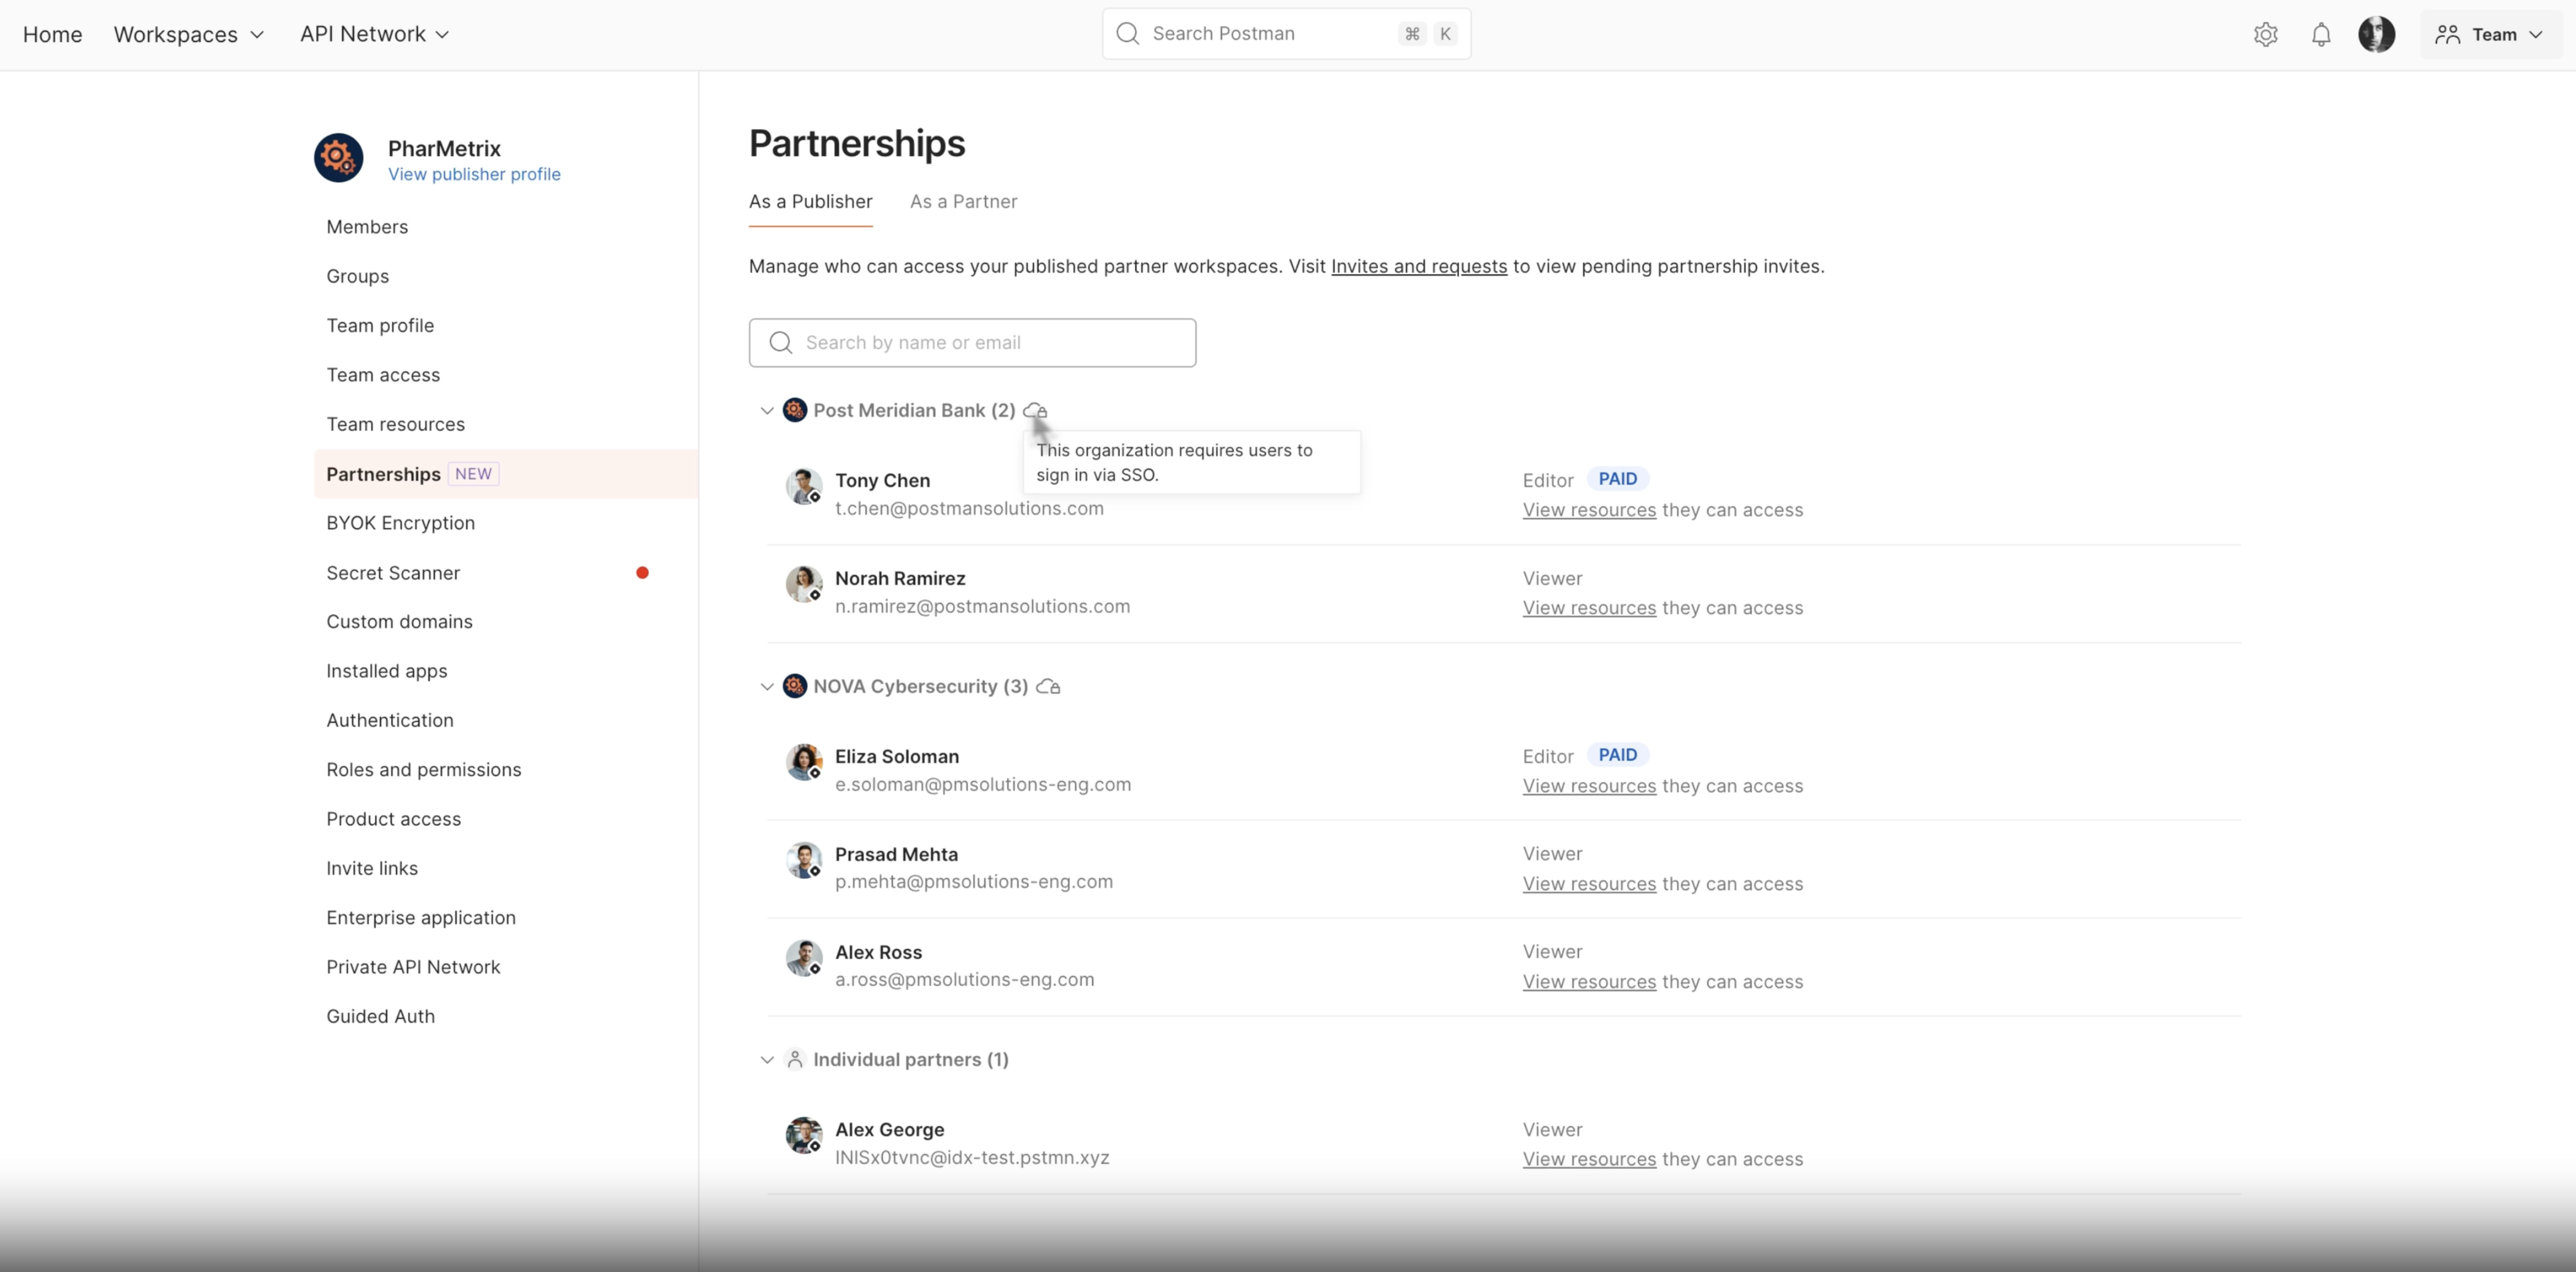Toggle the PAID badge on Eliza Soloman's row
Screen dimensions: 2576x1272
tap(1618, 755)
